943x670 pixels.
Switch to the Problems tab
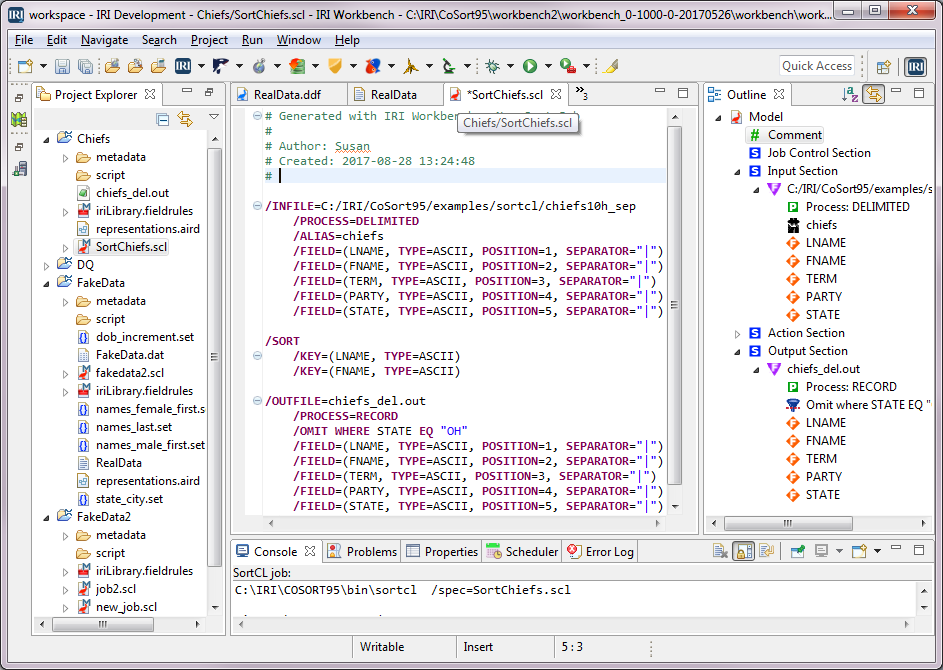[x=363, y=552]
